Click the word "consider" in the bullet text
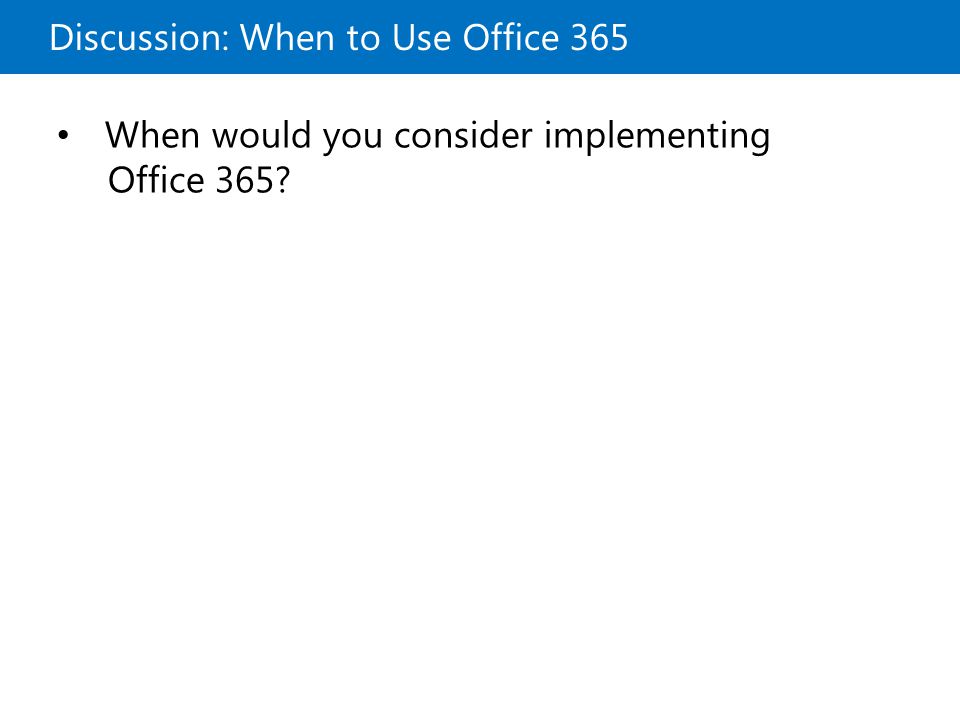 tap(463, 135)
